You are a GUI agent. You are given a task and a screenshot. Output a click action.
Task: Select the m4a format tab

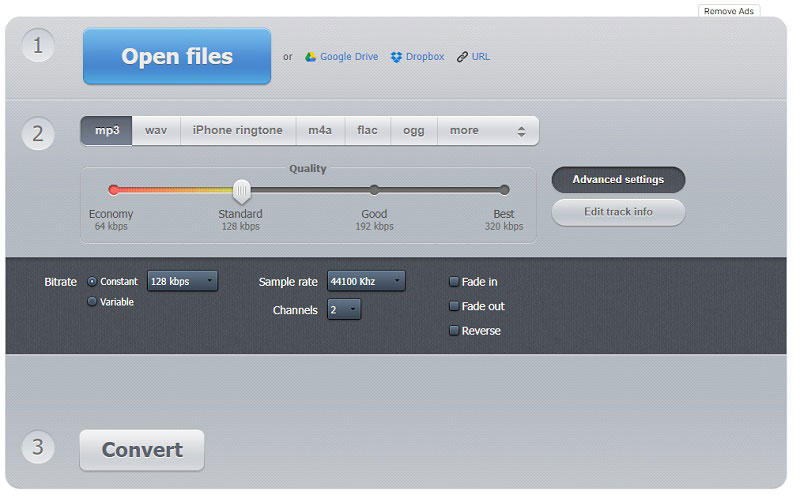coord(320,131)
